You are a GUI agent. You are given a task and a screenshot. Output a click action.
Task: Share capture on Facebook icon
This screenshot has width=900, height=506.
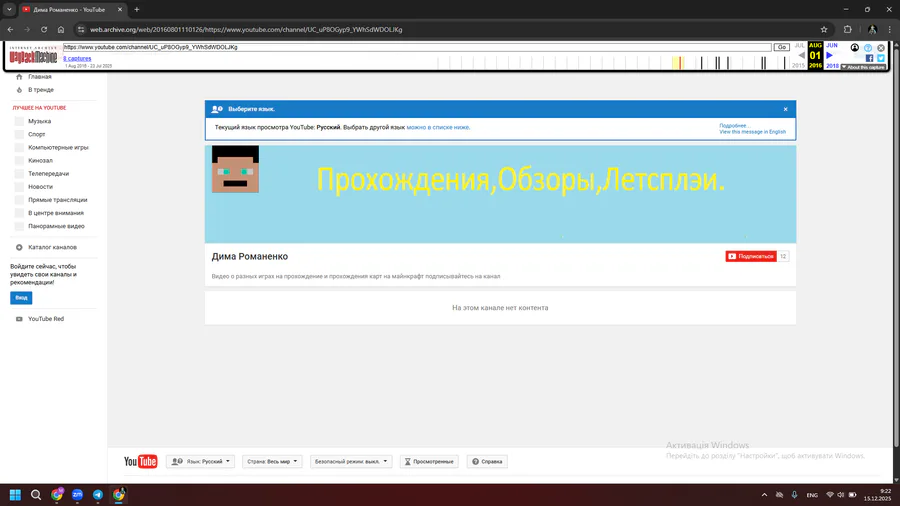869,58
